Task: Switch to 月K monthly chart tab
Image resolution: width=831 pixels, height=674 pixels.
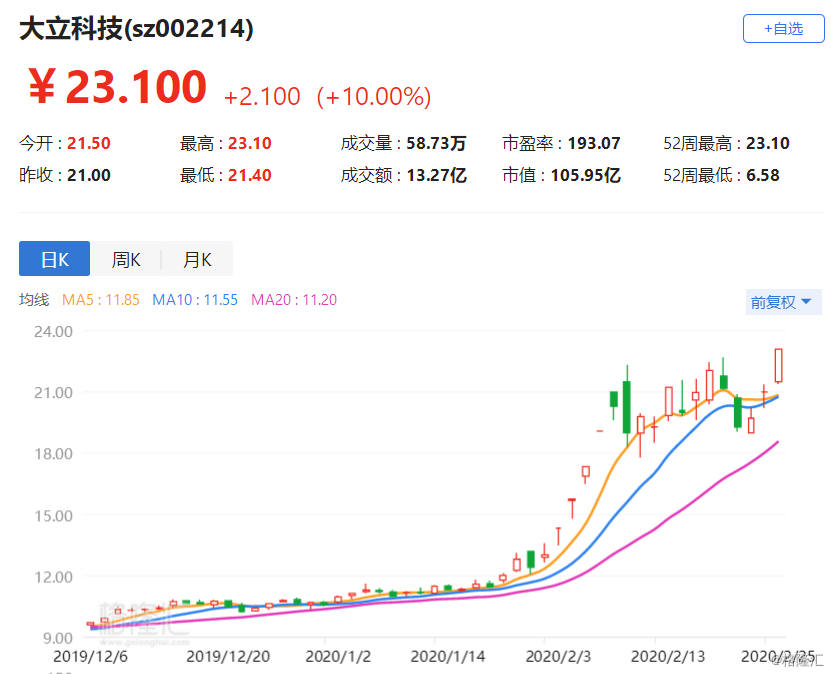Action: (x=197, y=259)
